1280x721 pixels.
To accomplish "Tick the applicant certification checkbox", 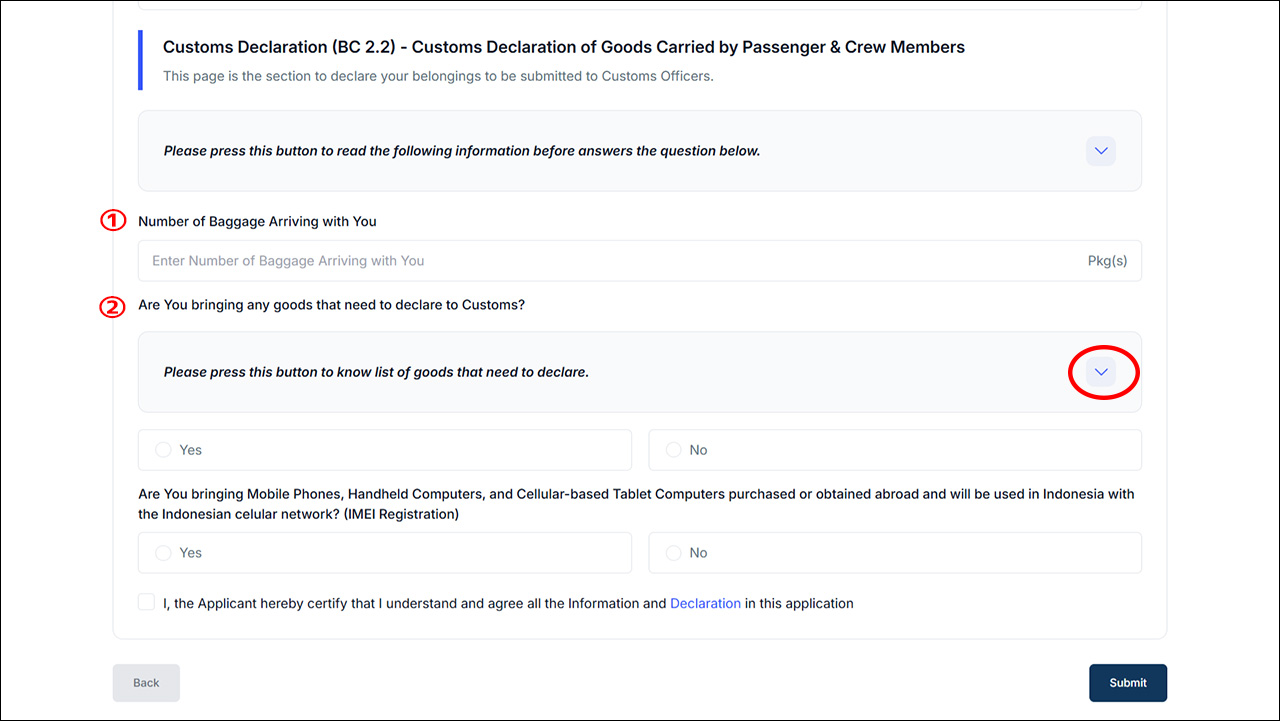I will click(x=147, y=603).
